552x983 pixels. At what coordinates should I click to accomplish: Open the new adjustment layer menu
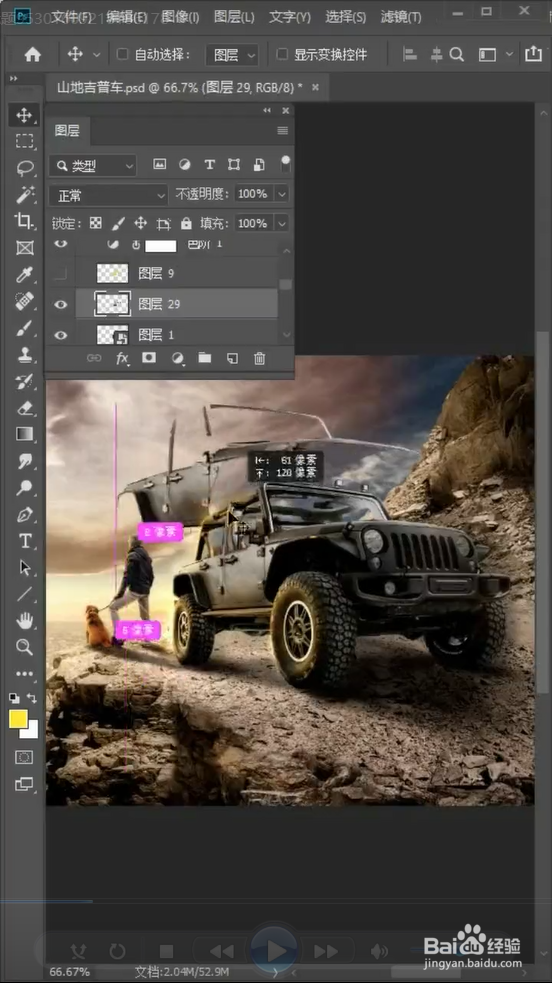[x=178, y=358]
